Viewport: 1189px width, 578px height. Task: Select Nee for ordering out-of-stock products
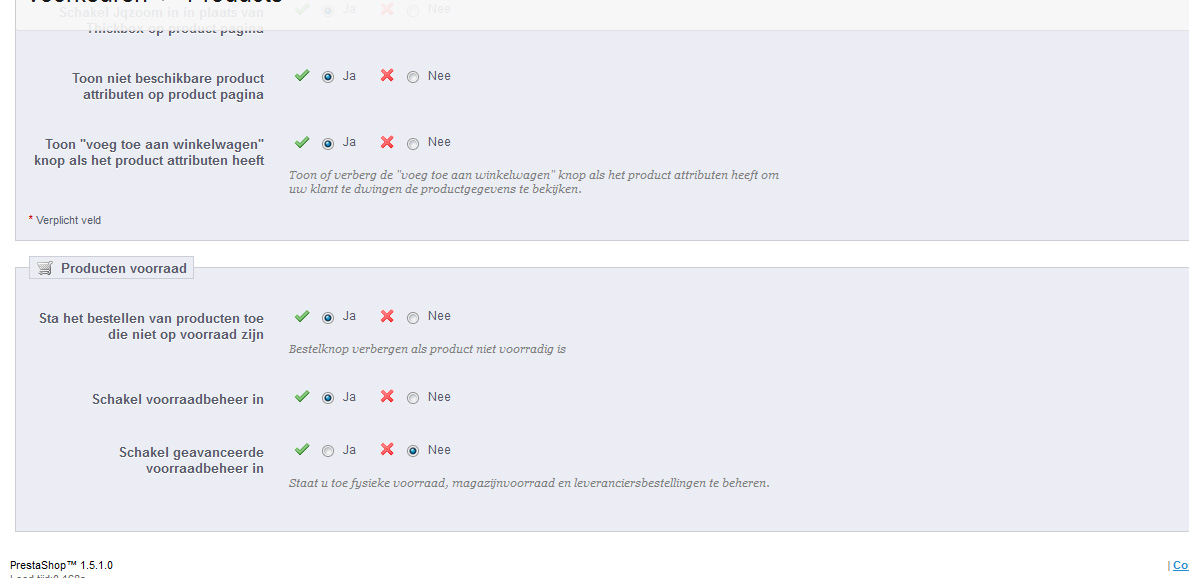pyautogui.click(x=413, y=318)
